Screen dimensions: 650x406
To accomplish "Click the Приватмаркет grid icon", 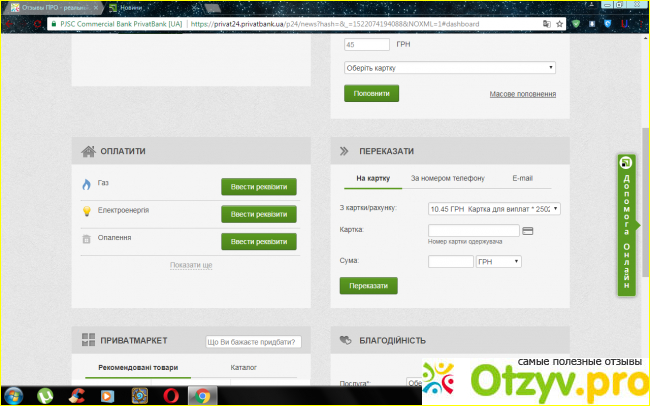I will [88, 340].
